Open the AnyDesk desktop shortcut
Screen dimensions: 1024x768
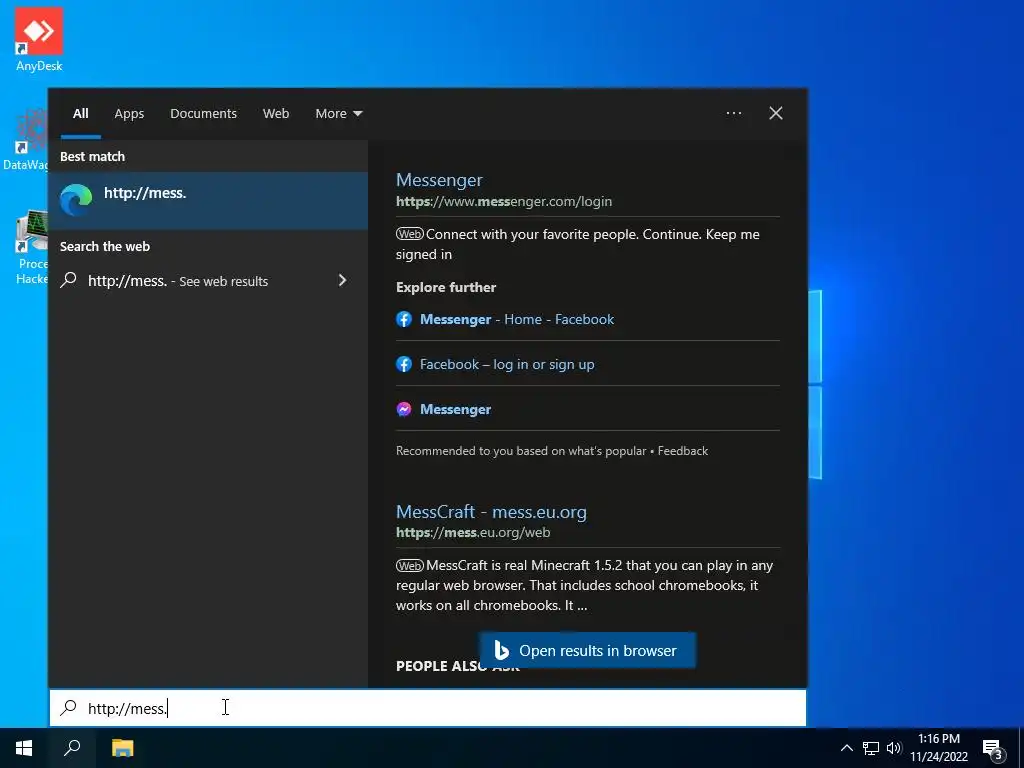tap(39, 39)
